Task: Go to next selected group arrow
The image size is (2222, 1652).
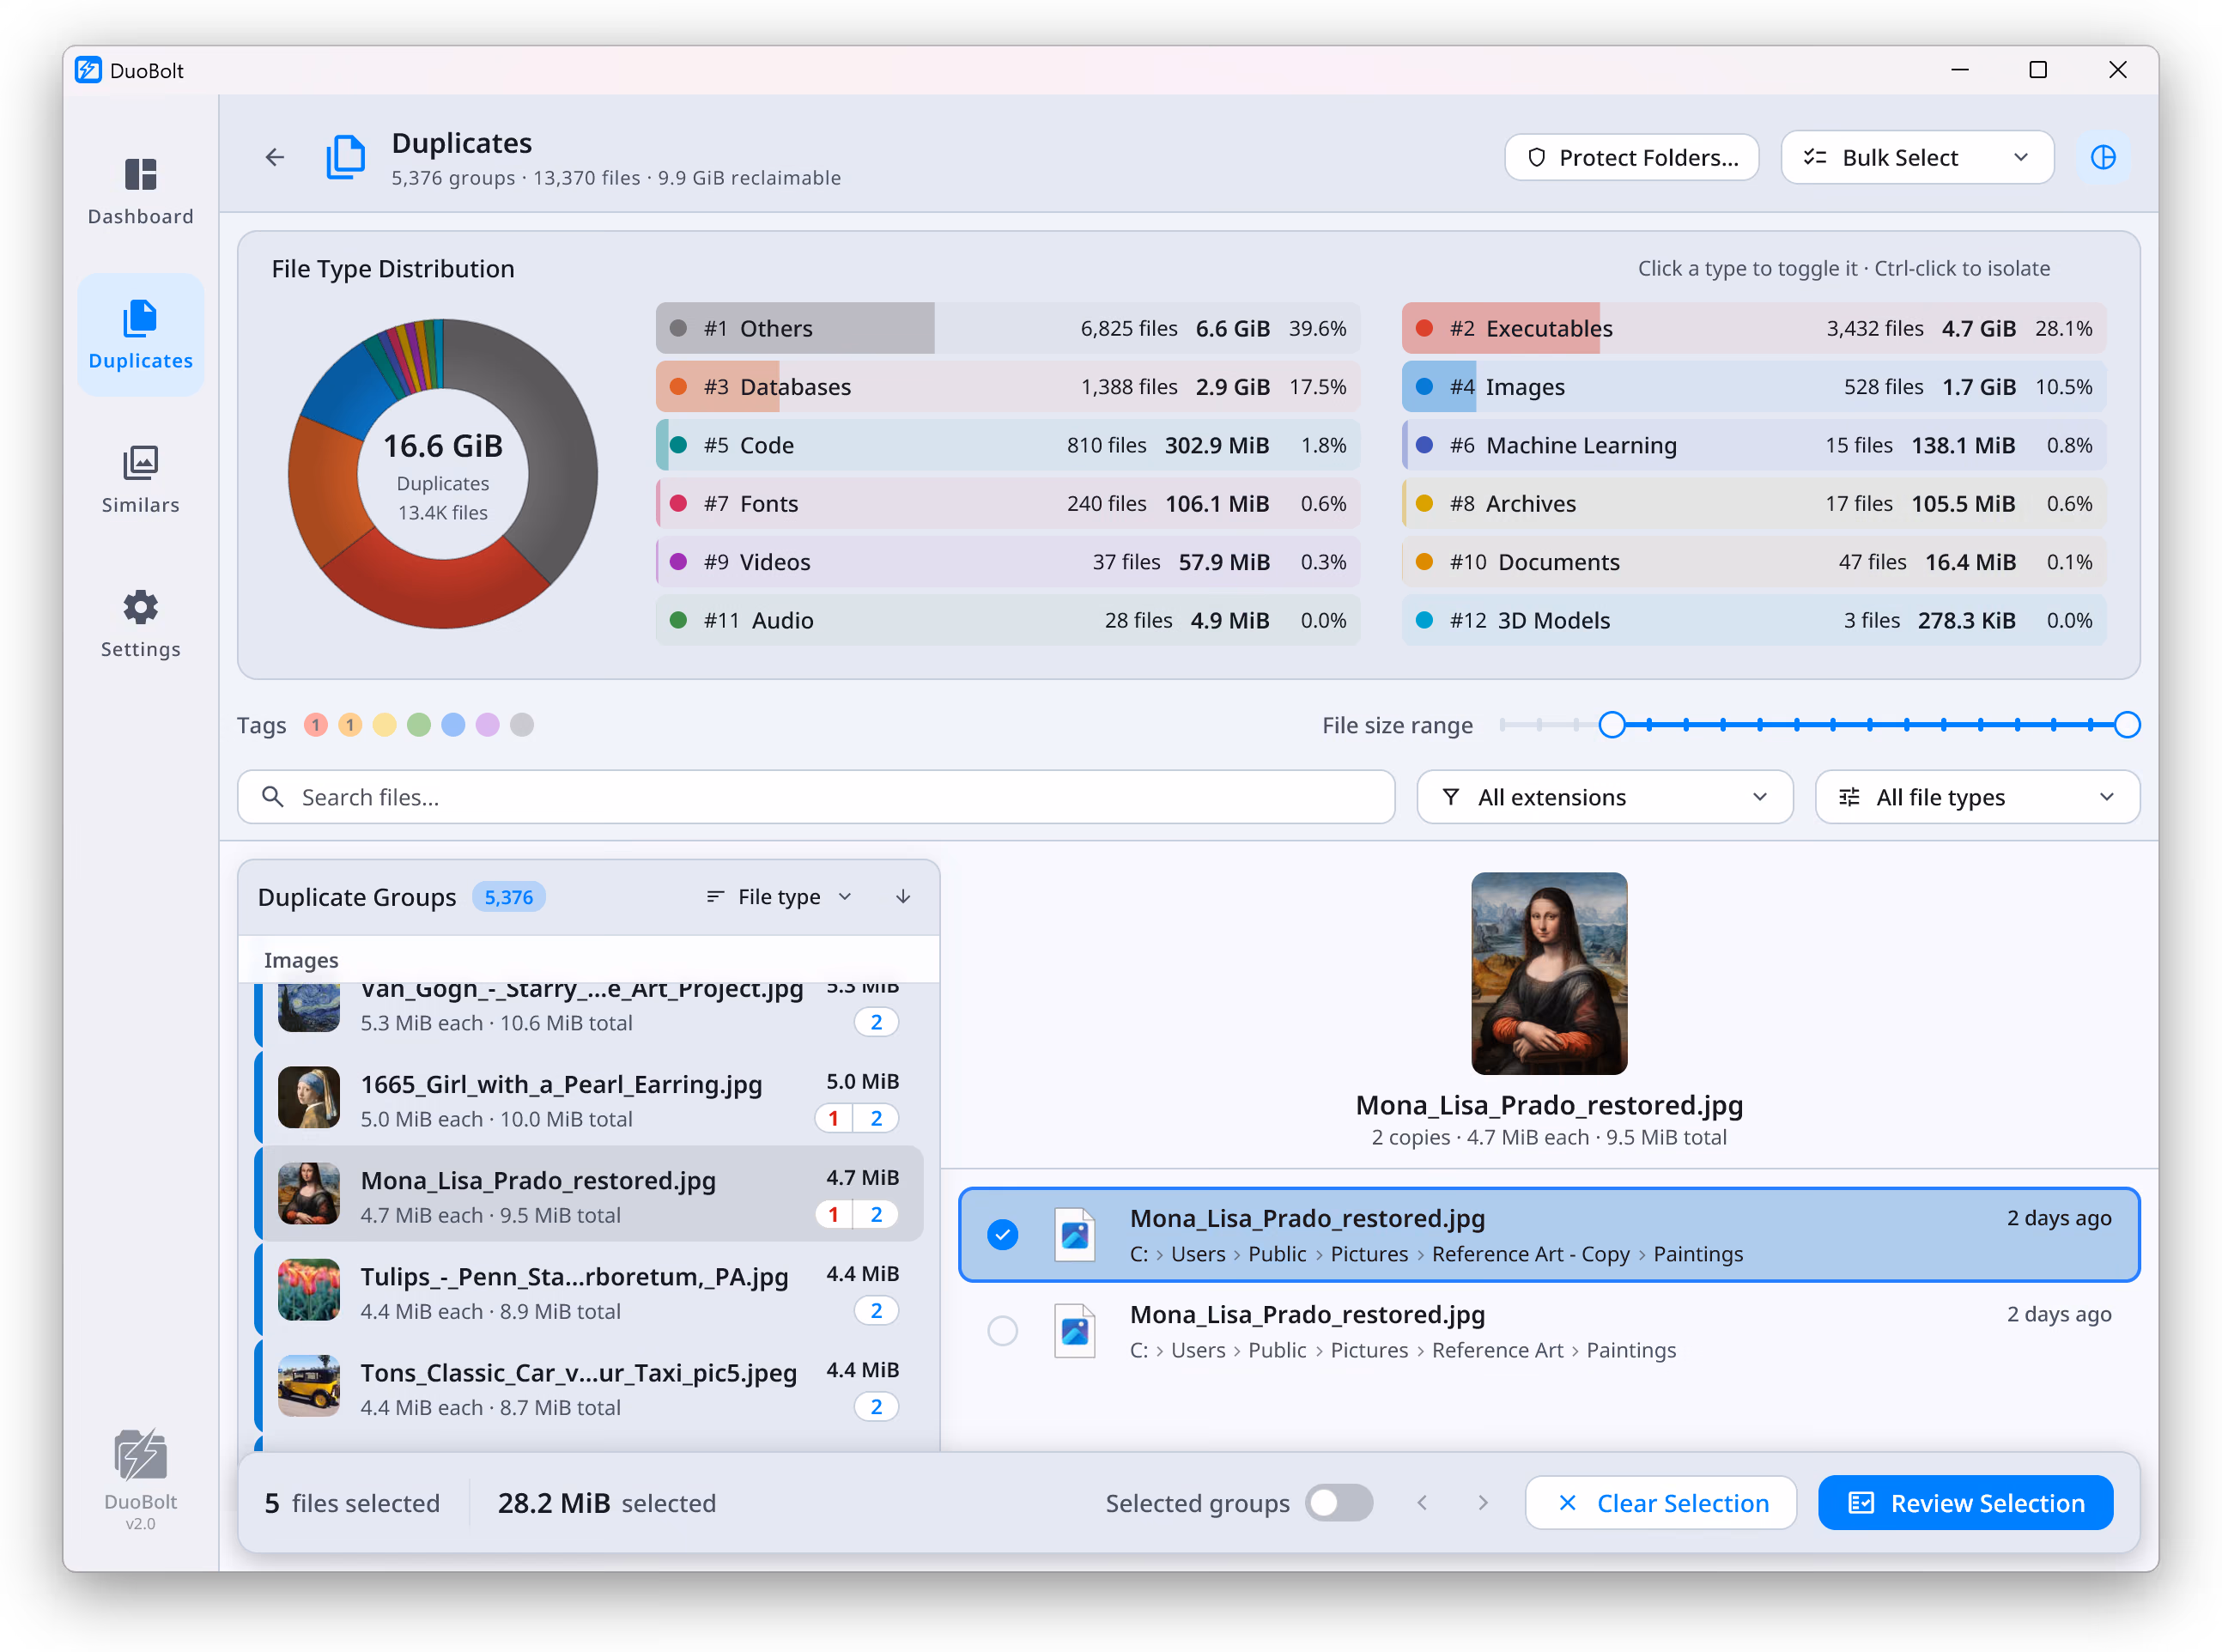Action: (x=1482, y=1502)
